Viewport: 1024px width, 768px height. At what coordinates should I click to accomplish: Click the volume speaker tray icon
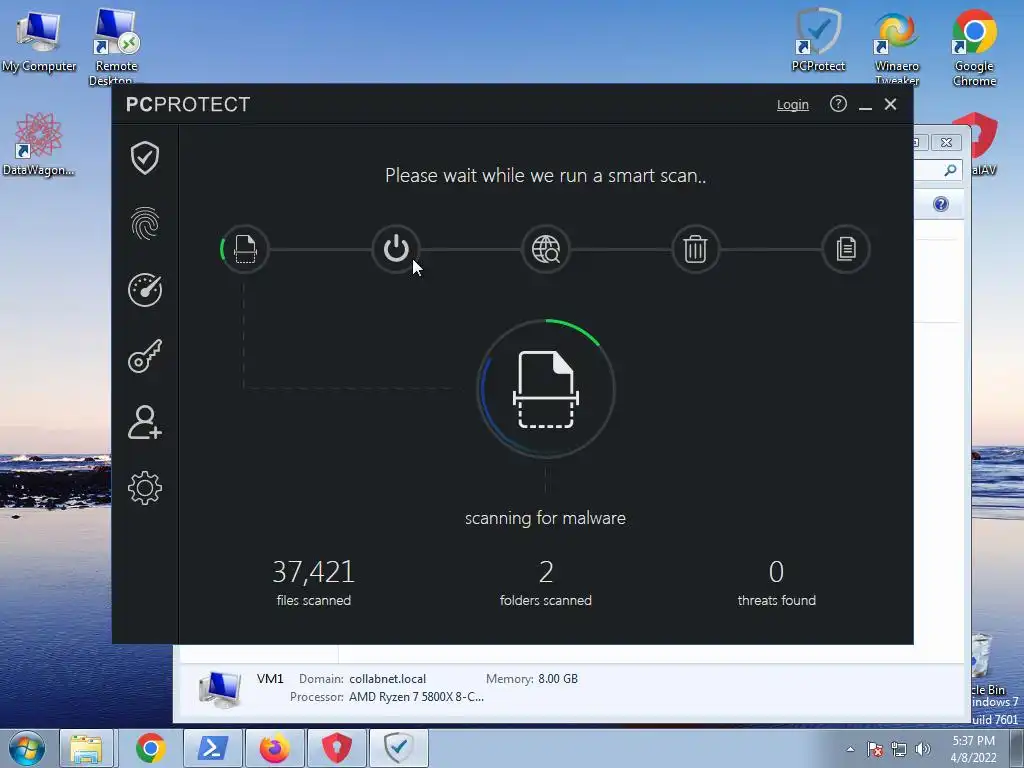click(x=923, y=749)
